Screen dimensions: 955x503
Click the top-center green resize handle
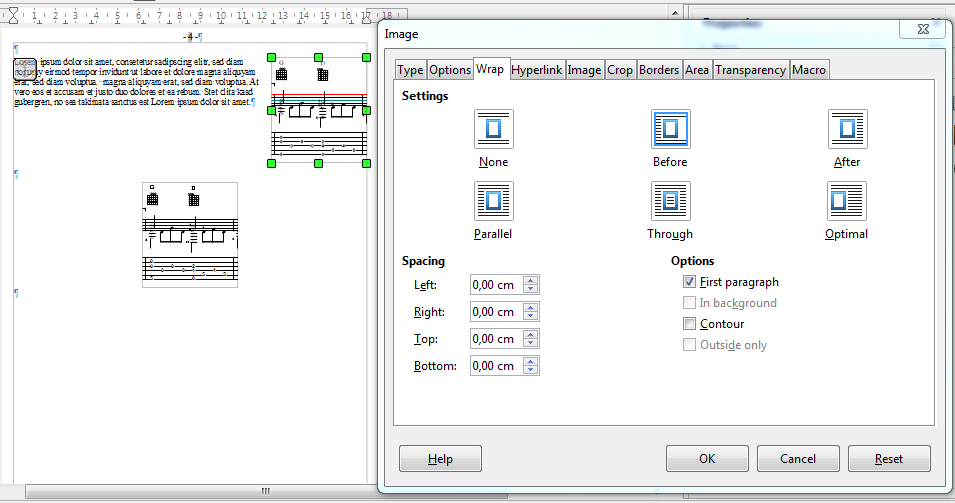click(319, 57)
